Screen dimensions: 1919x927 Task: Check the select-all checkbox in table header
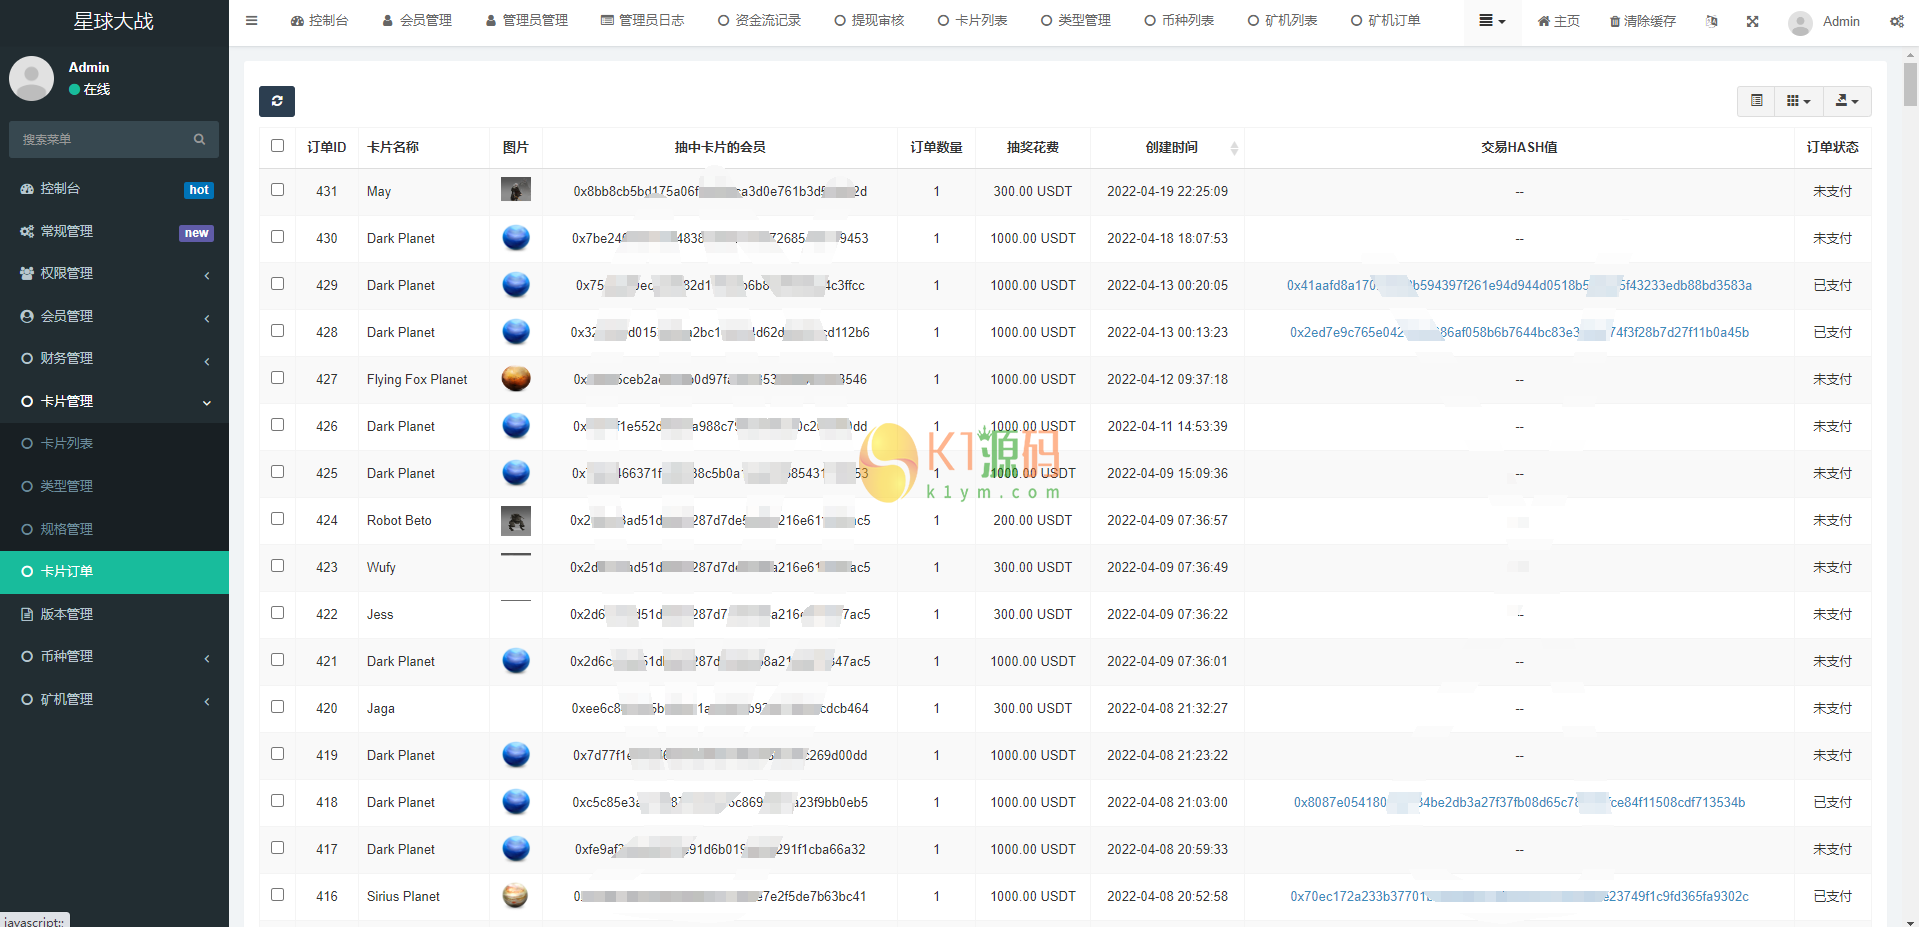pyautogui.click(x=277, y=146)
